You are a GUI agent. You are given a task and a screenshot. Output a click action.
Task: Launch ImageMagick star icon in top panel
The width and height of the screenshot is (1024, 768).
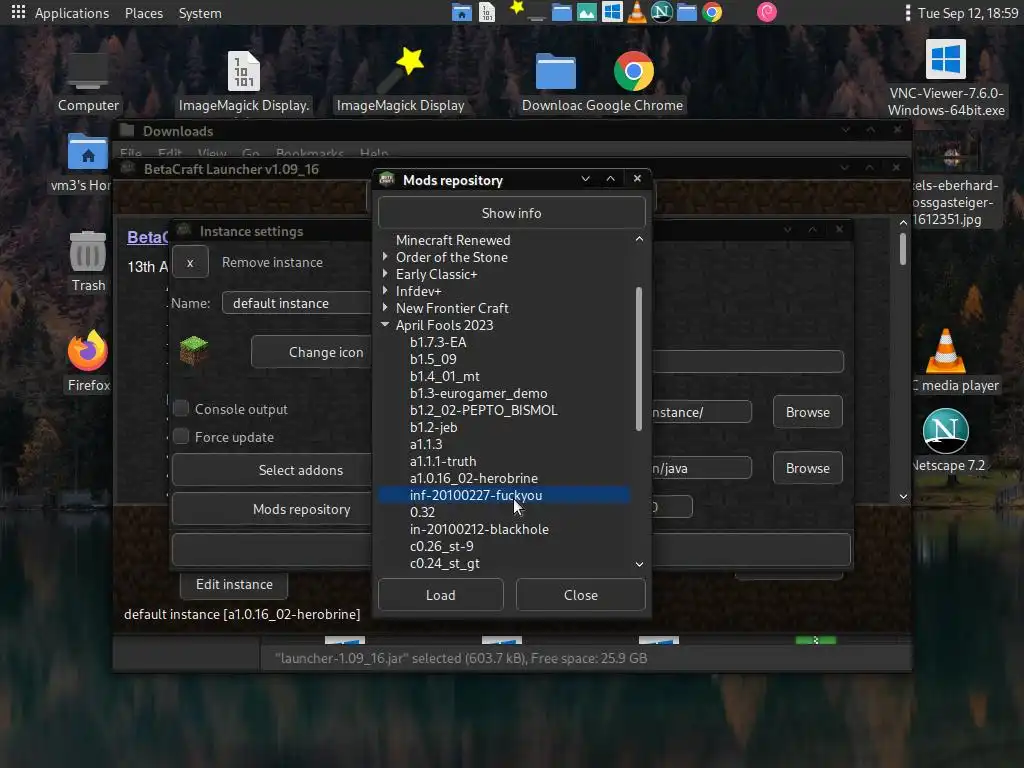coord(516,8)
